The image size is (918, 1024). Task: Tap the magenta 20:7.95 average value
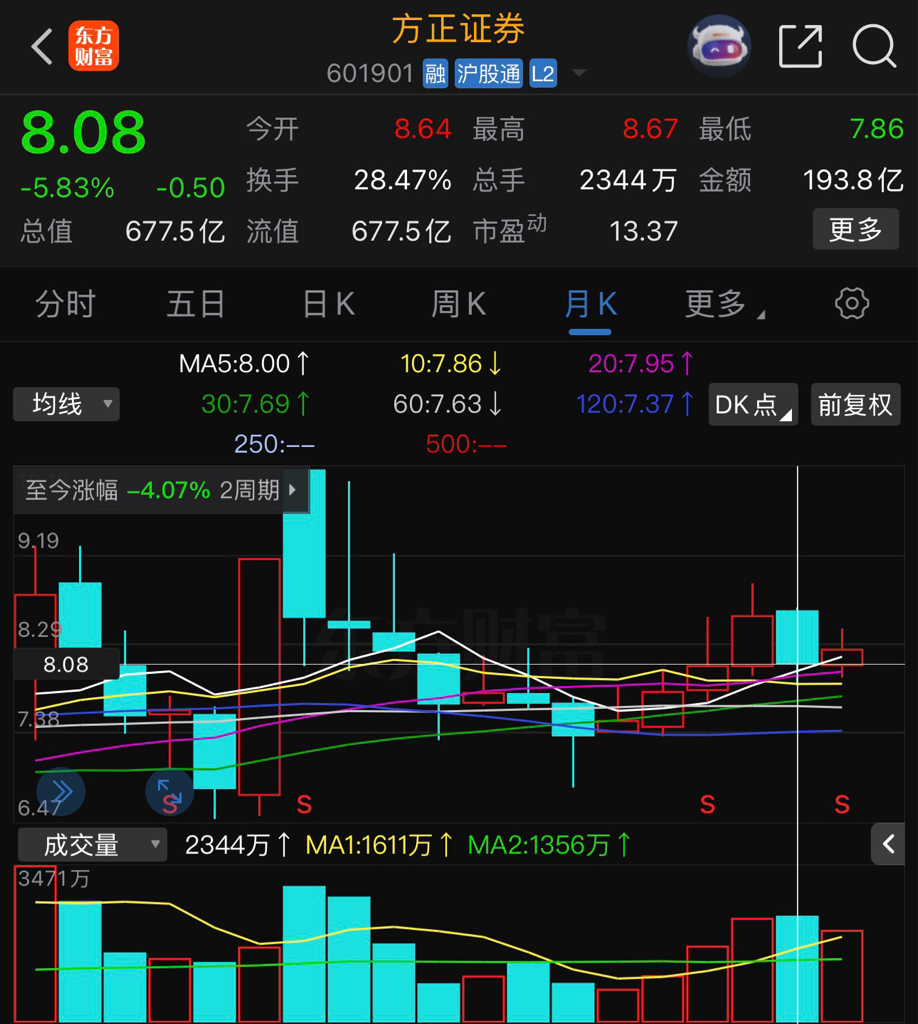(x=640, y=364)
